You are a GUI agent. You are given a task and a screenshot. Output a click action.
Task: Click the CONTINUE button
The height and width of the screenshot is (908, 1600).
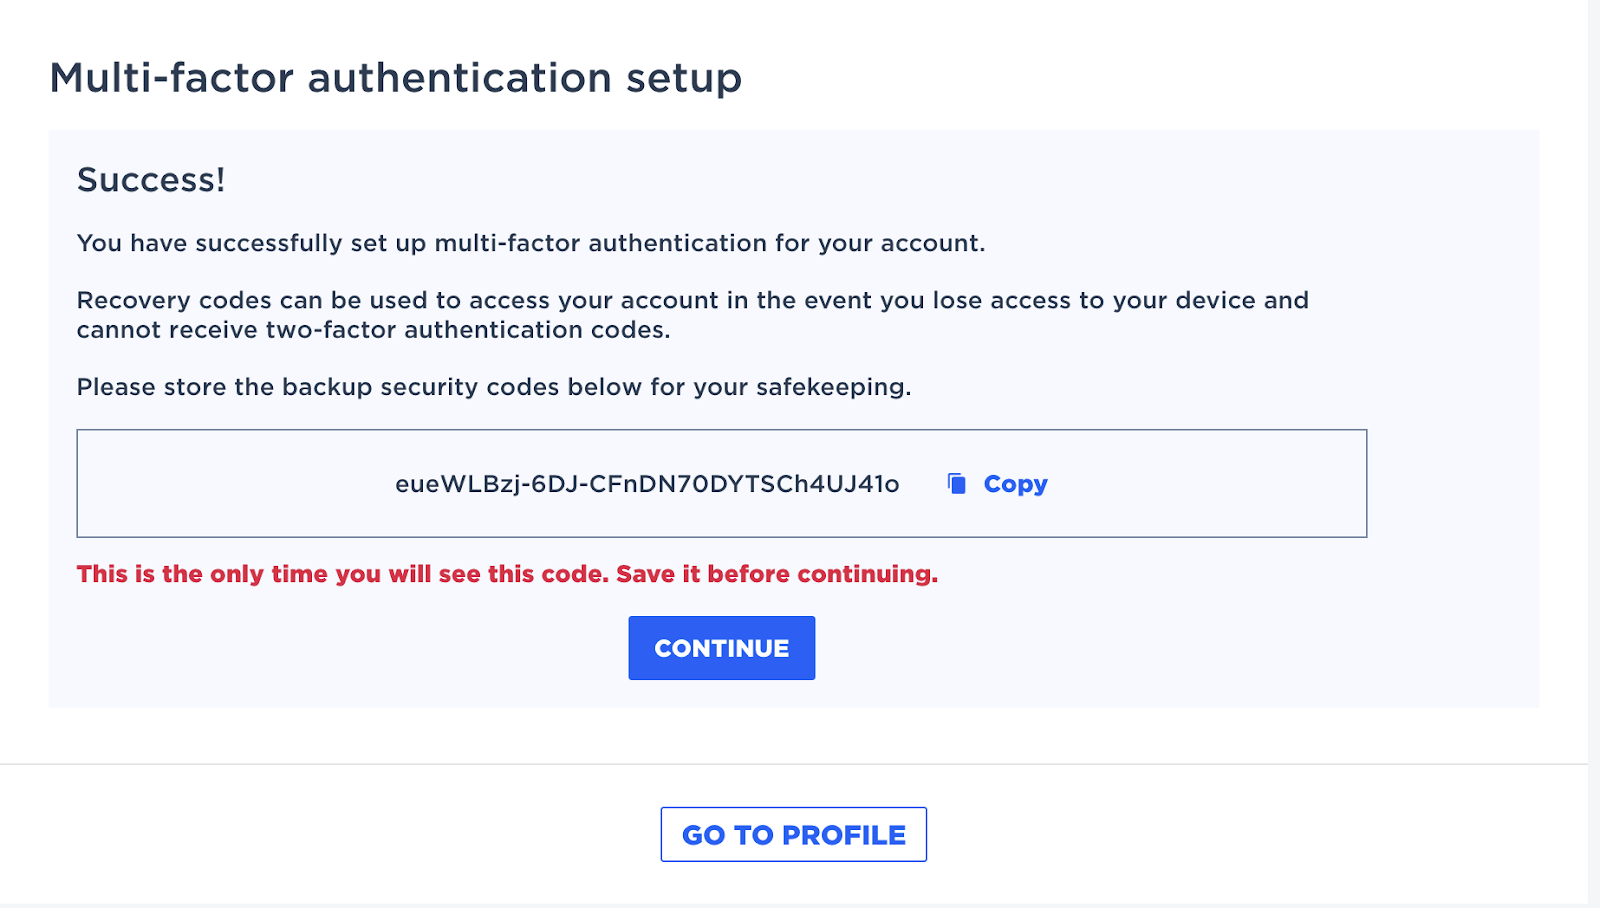click(x=722, y=648)
